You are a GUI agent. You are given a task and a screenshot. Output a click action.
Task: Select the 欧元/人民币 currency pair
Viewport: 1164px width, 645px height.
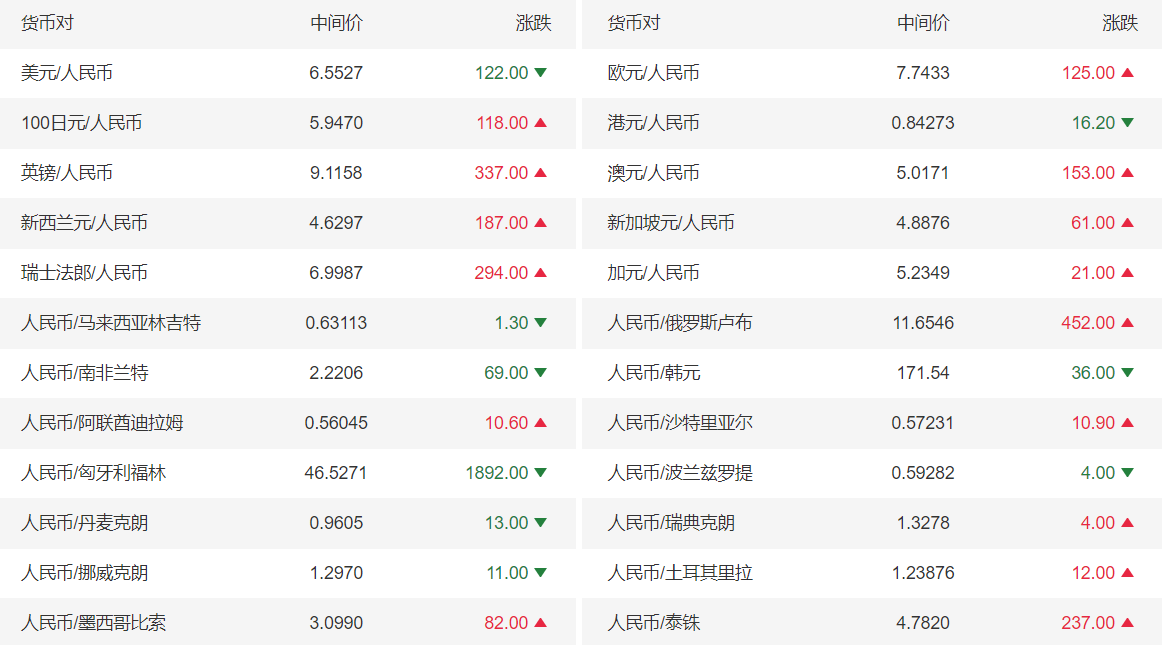pyautogui.click(x=653, y=73)
